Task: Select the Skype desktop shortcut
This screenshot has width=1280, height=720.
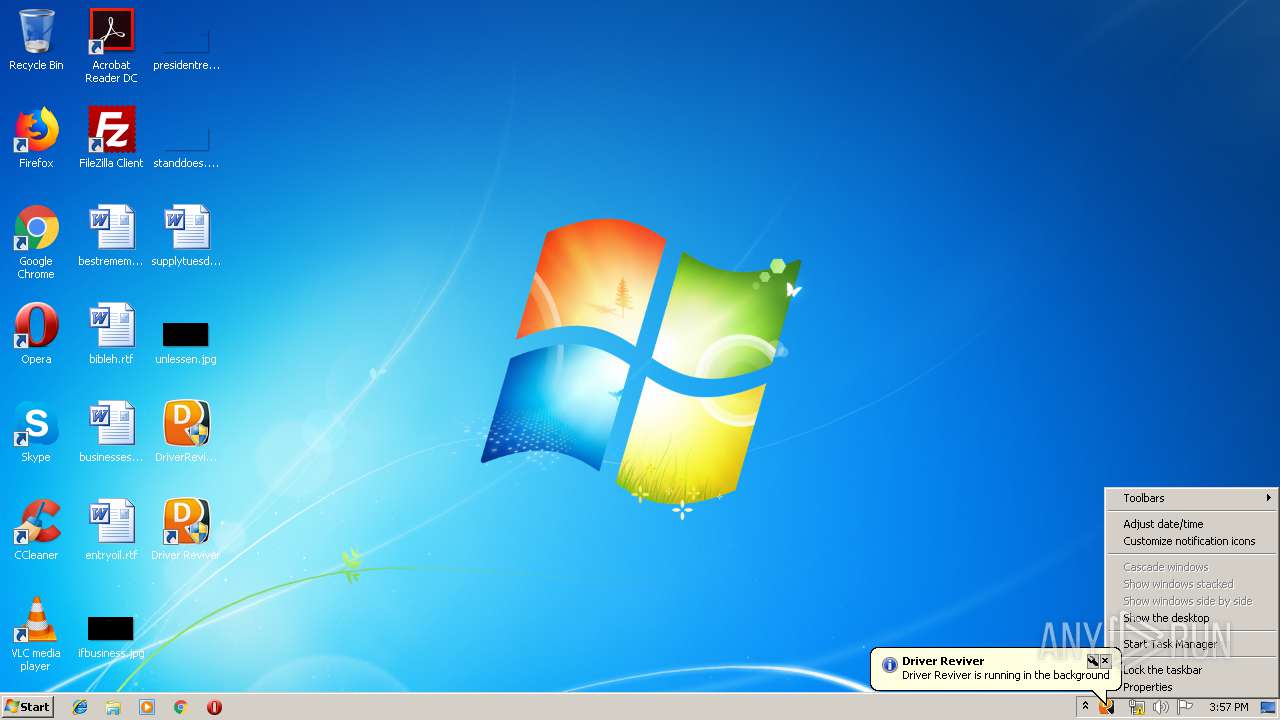Action: tap(36, 432)
